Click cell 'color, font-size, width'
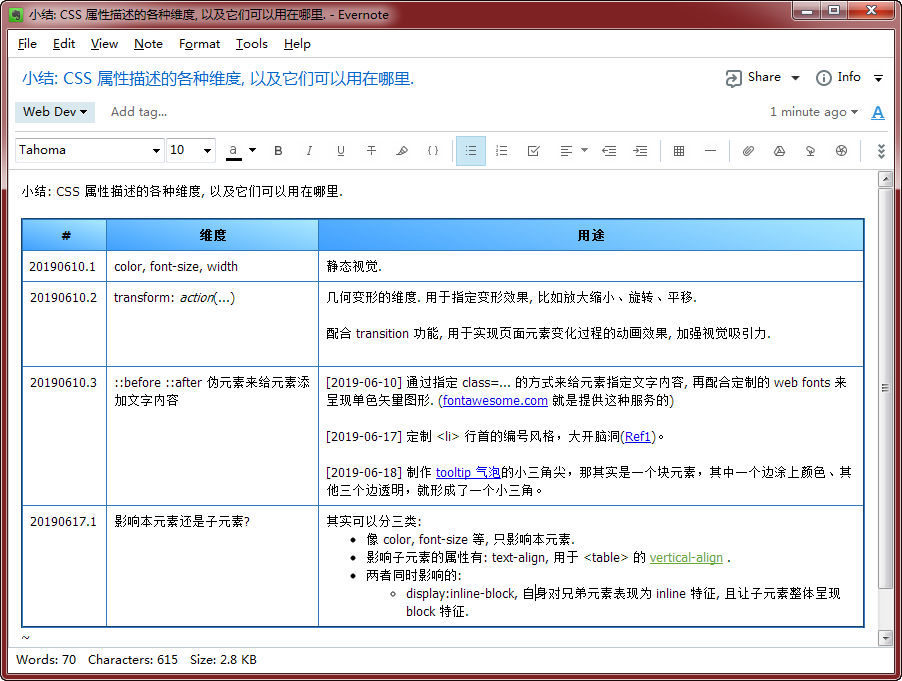 click(x=212, y=266)
